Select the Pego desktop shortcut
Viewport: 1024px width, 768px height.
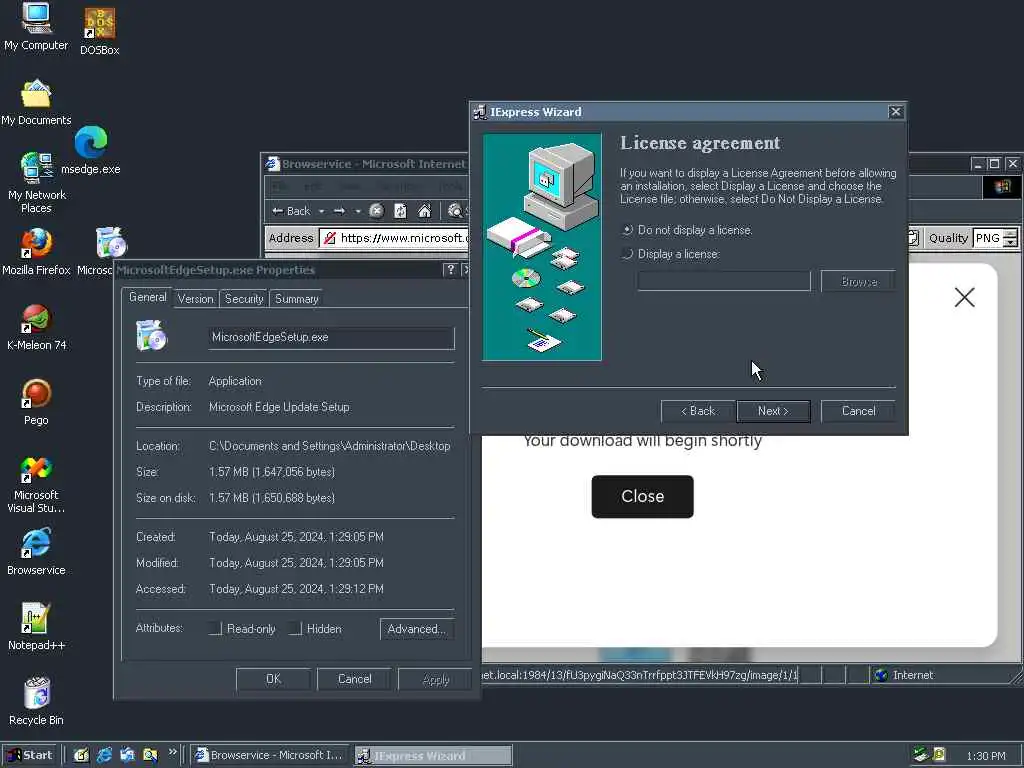pyautogui.click(x=36, y=402)
